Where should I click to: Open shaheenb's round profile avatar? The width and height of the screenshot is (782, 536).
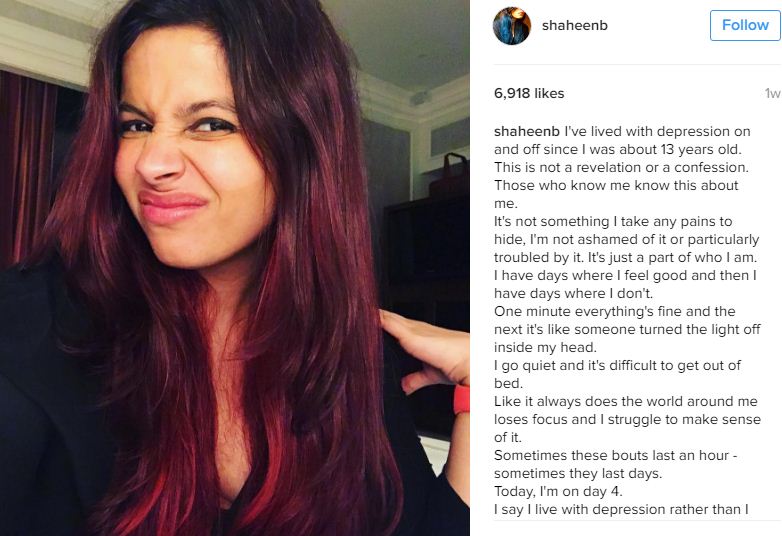[x=512, y=25]
